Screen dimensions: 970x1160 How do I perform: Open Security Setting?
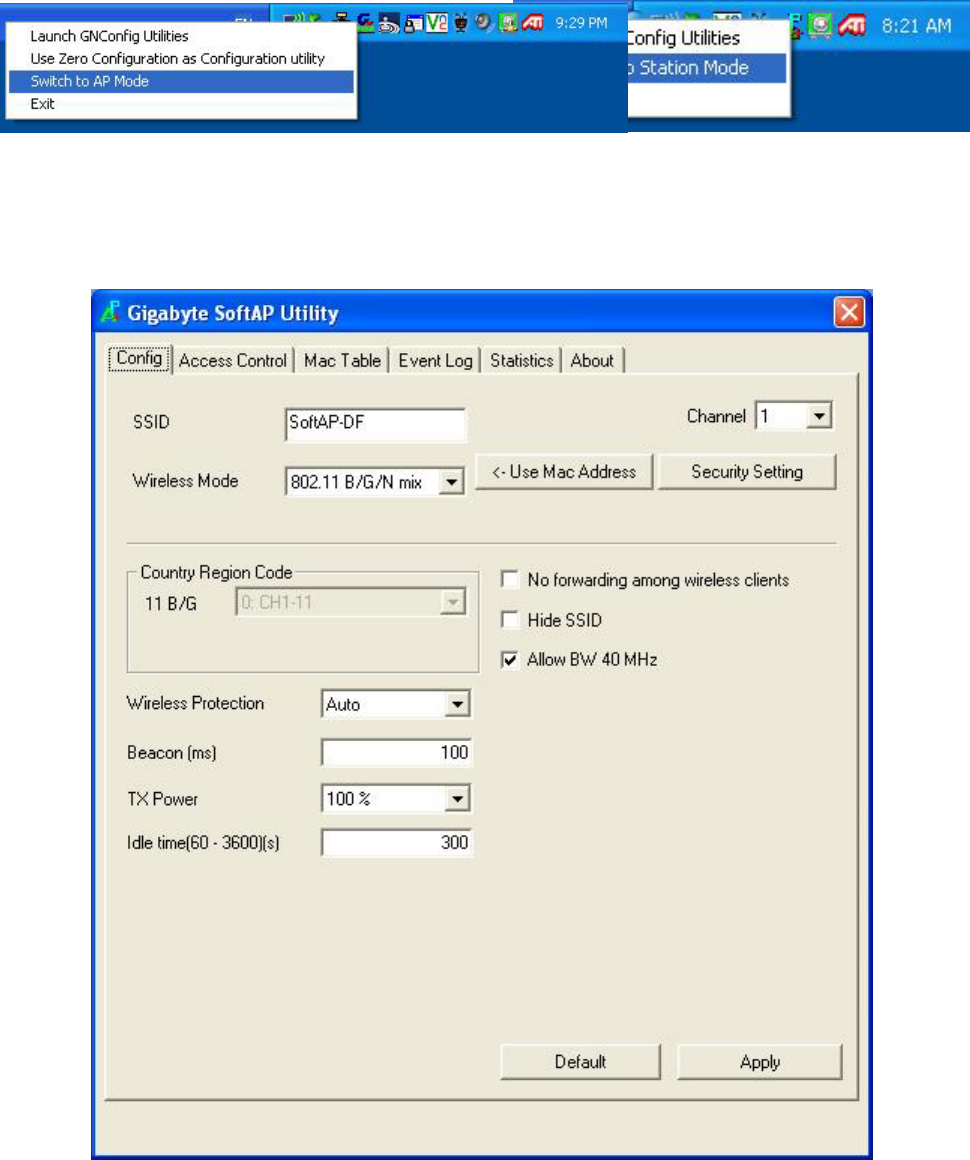coord(747,472)
